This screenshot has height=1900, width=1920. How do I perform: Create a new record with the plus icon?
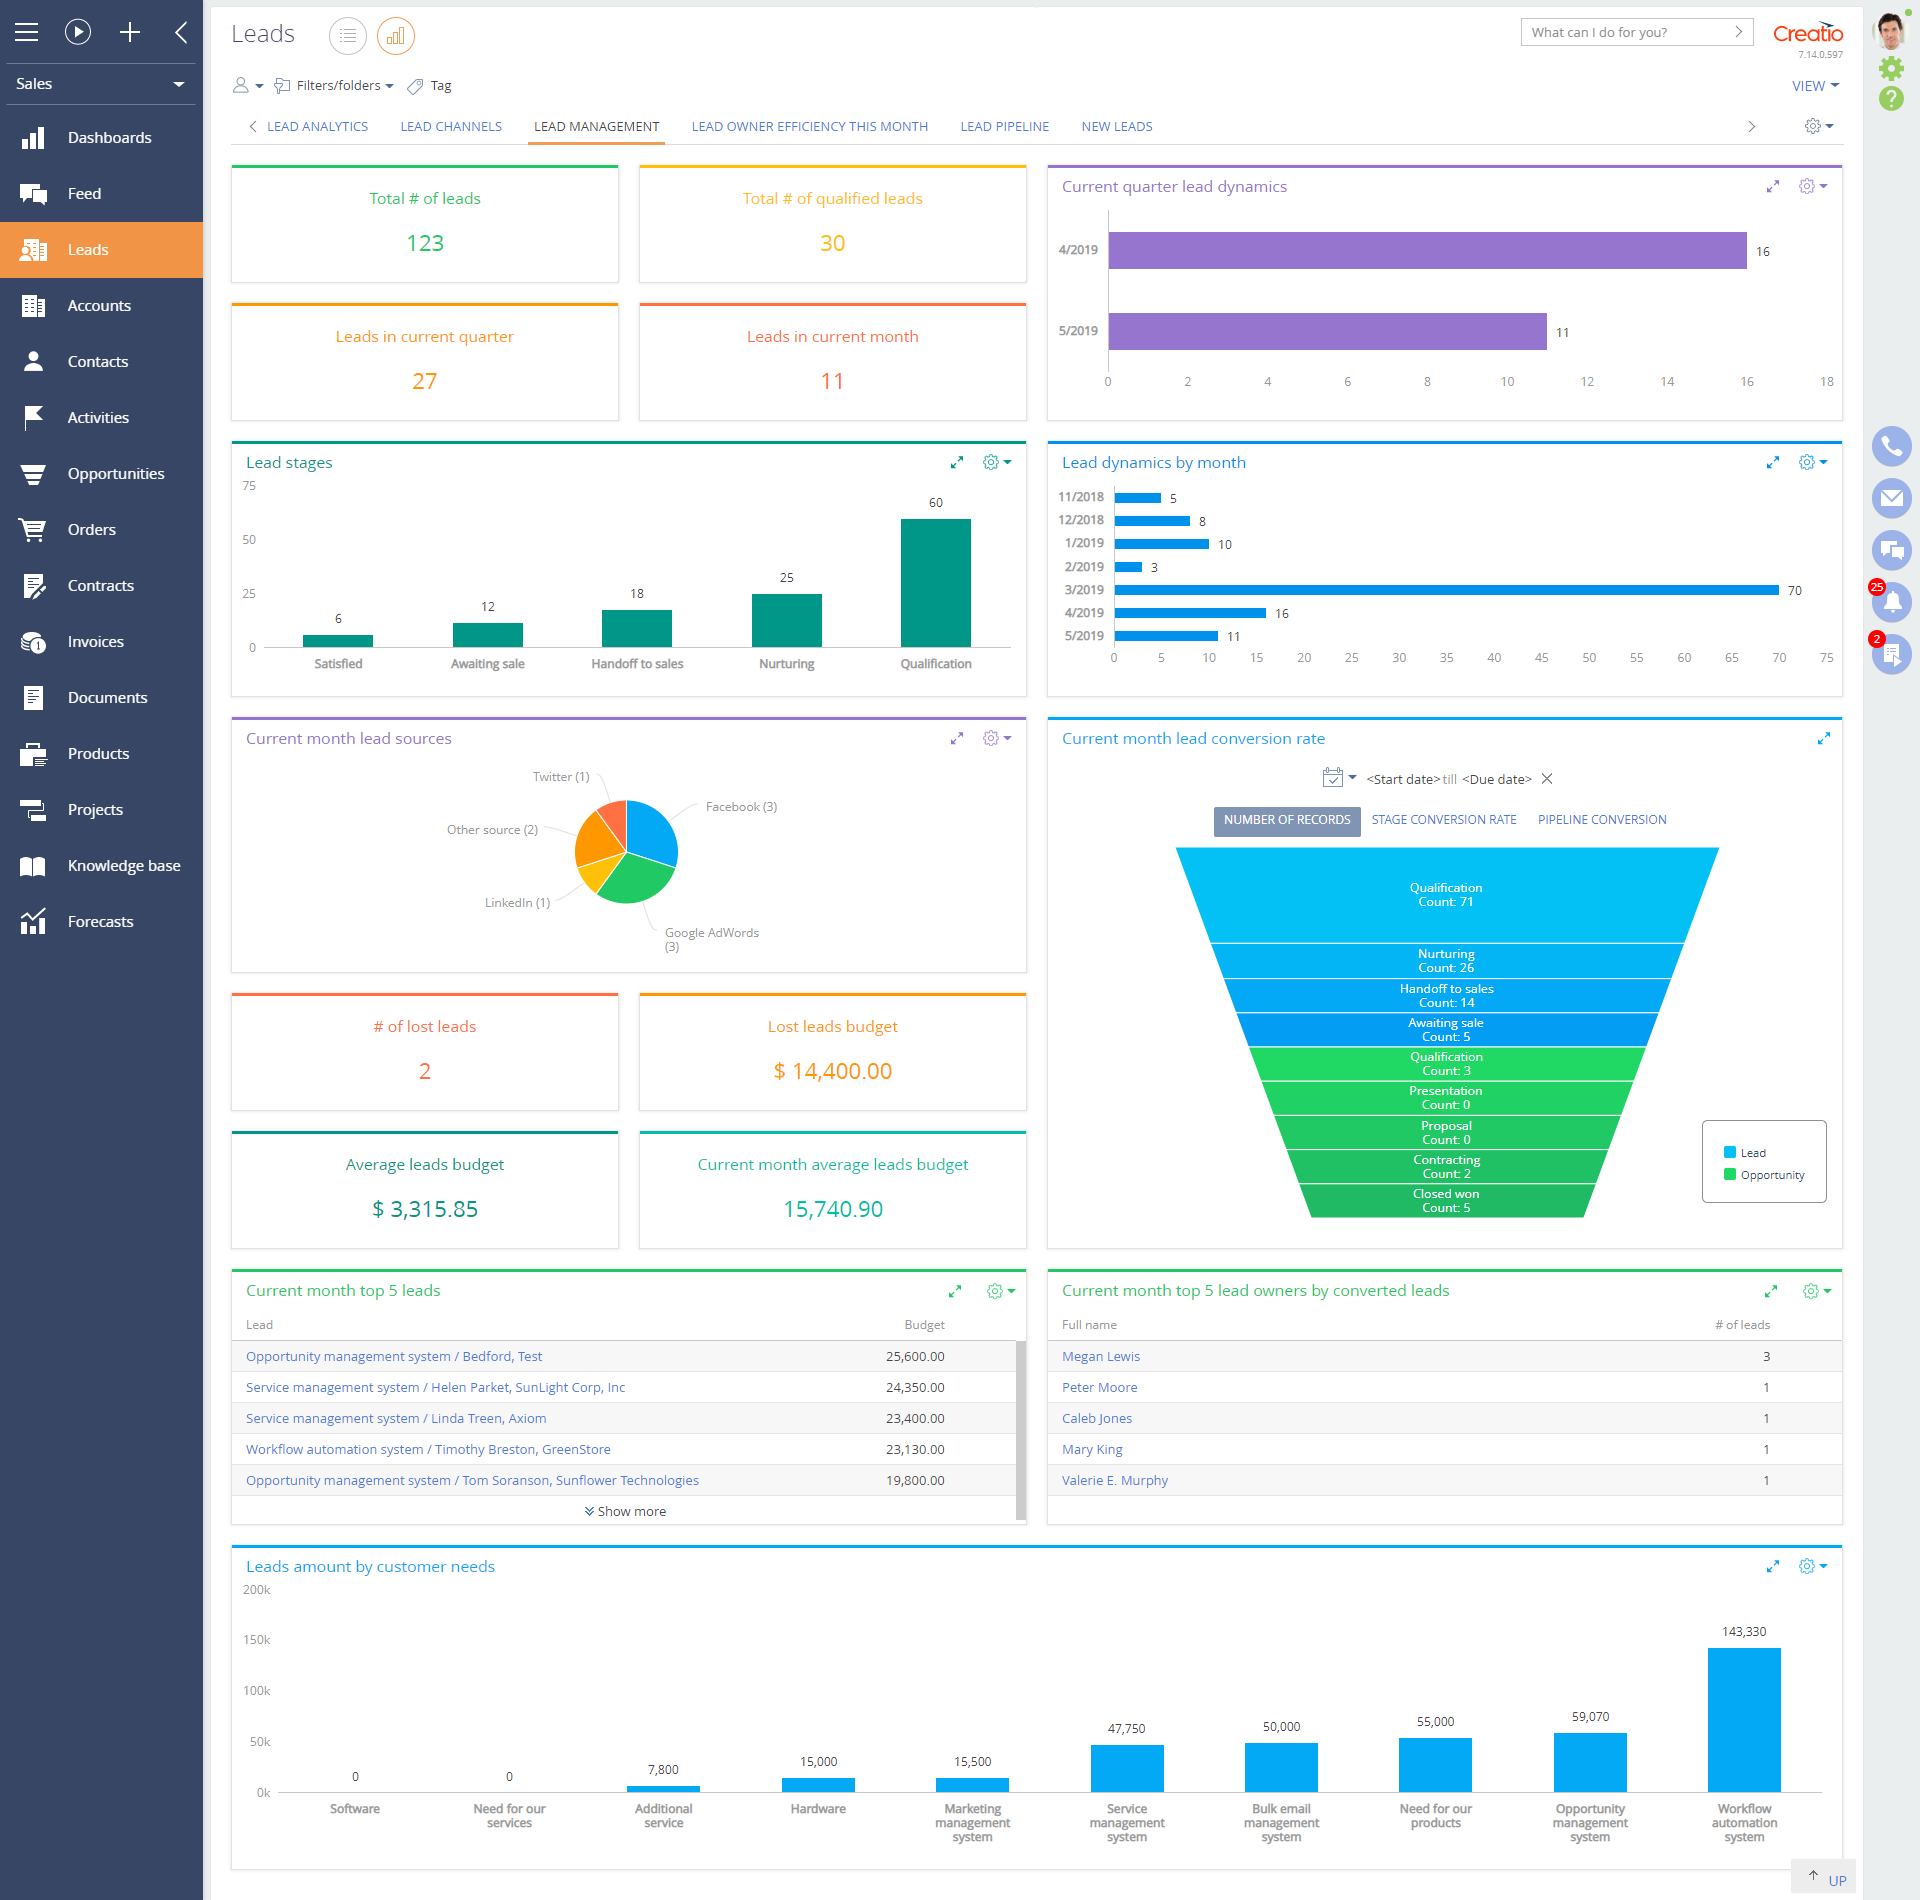130,32
